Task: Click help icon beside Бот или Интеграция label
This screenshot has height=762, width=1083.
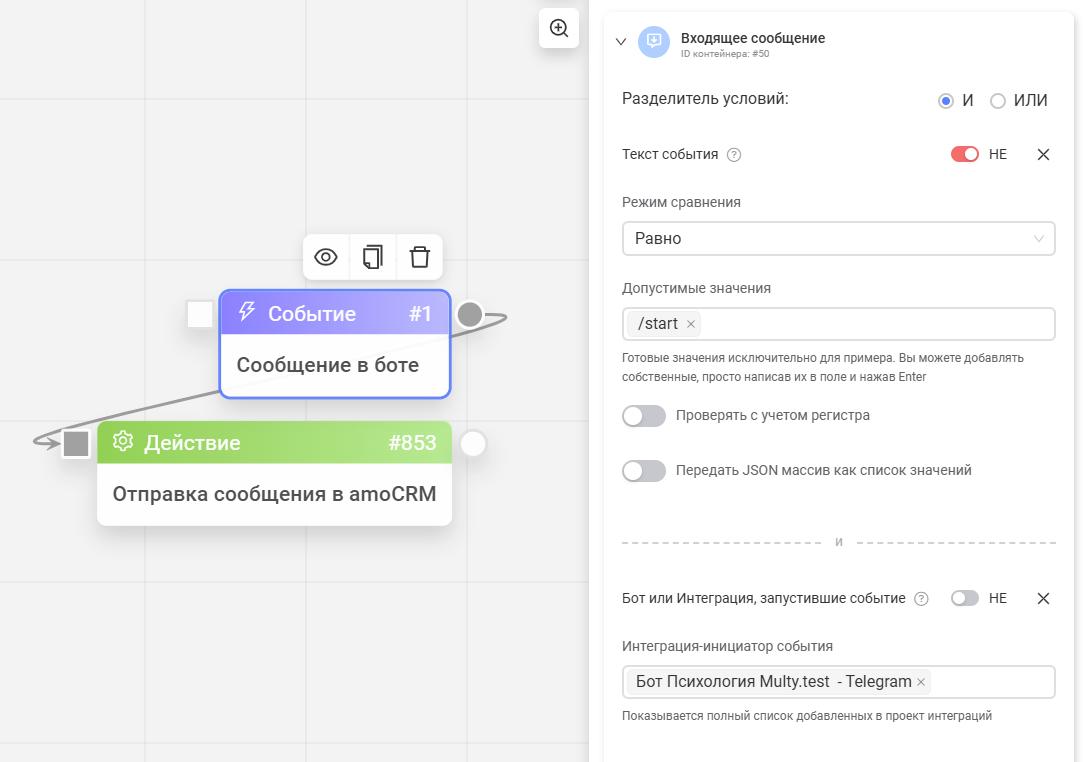Action: [x=922, y=598]
